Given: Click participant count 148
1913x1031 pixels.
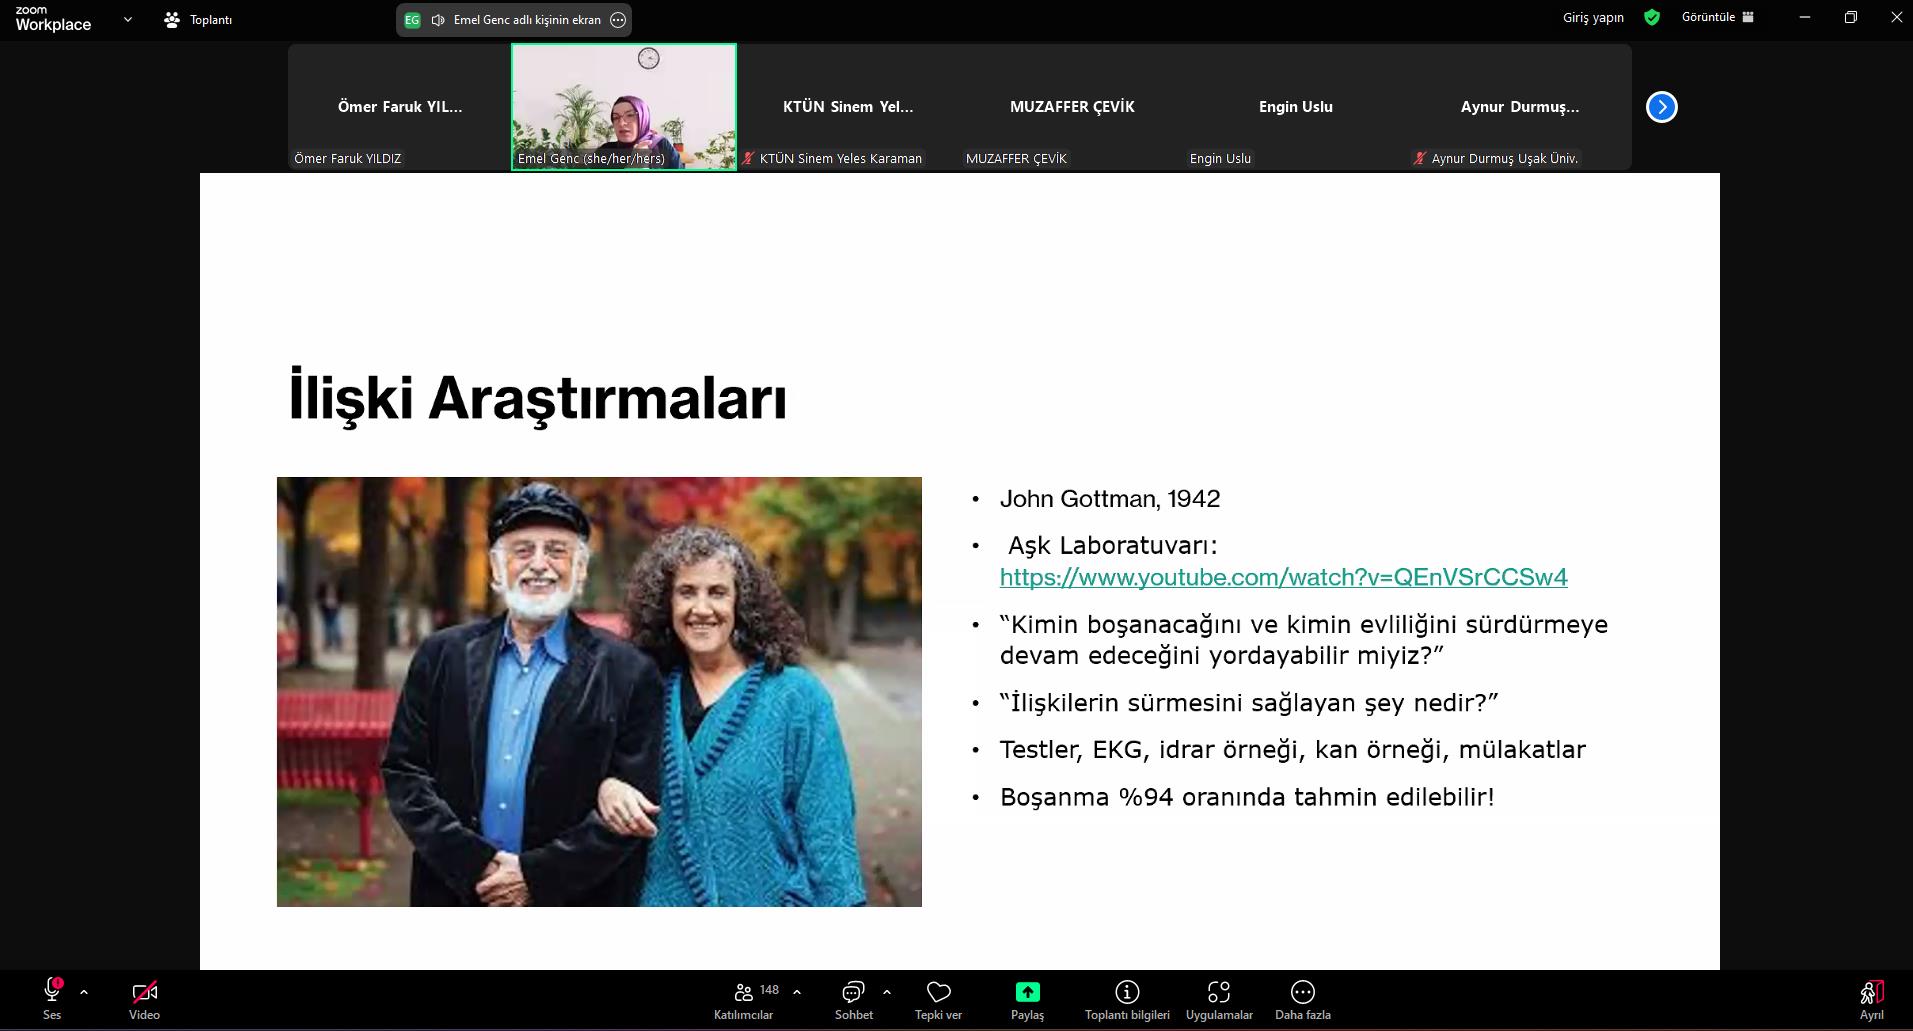Looking at the screenshot, I should click(x=769, y=990).
